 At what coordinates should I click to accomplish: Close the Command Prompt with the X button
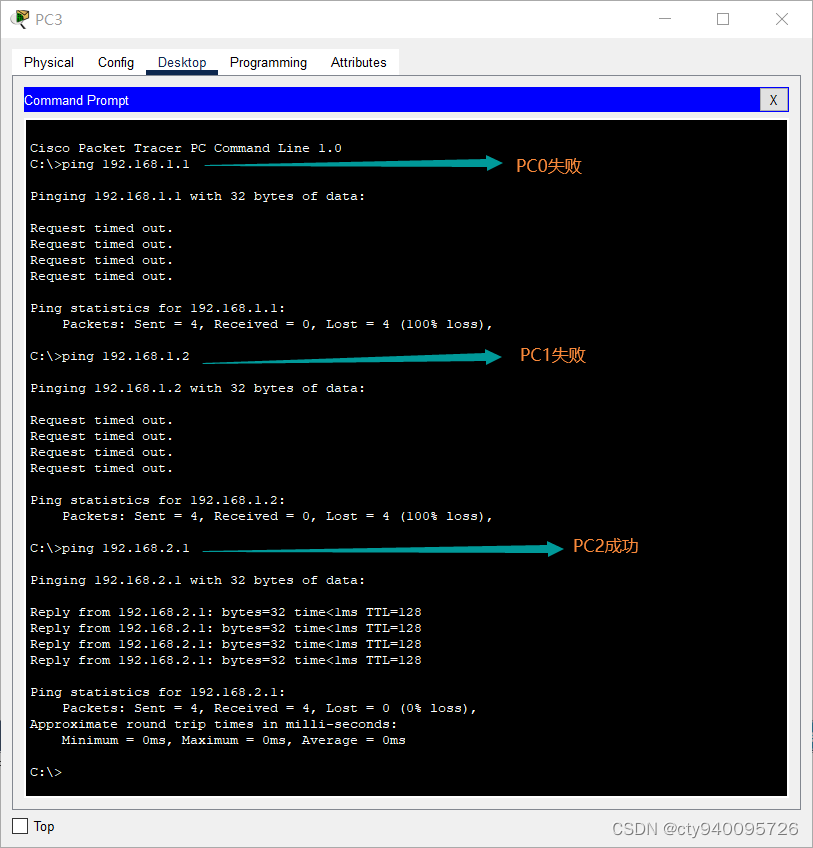tap(774, 100)
